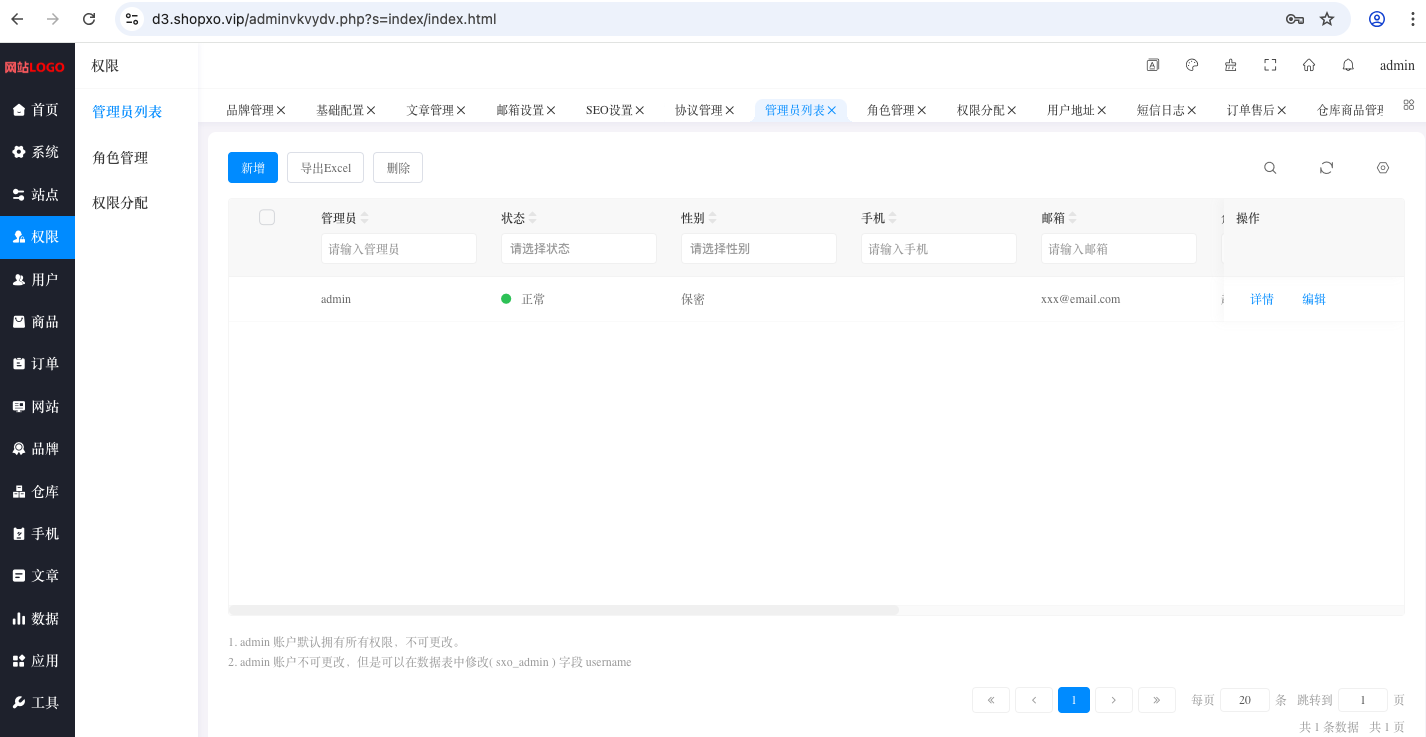Open the theme palette icon
This screenshot has height=737, width=1426.
[1191, 65]
